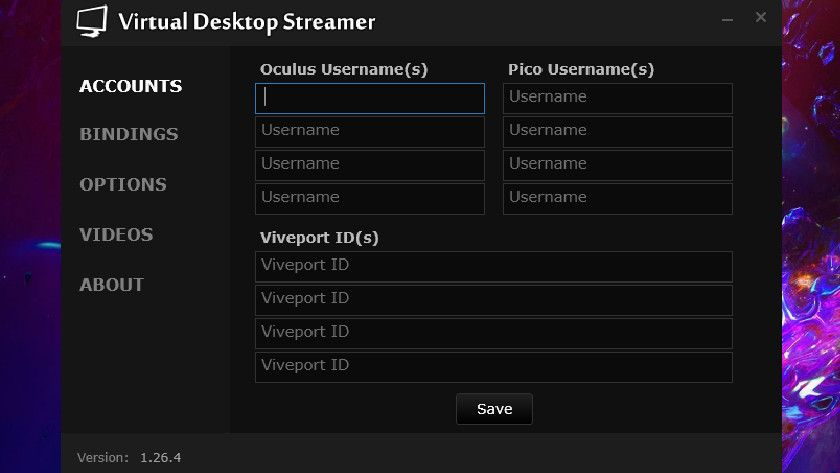Focus the third Pico Username field

617,165
